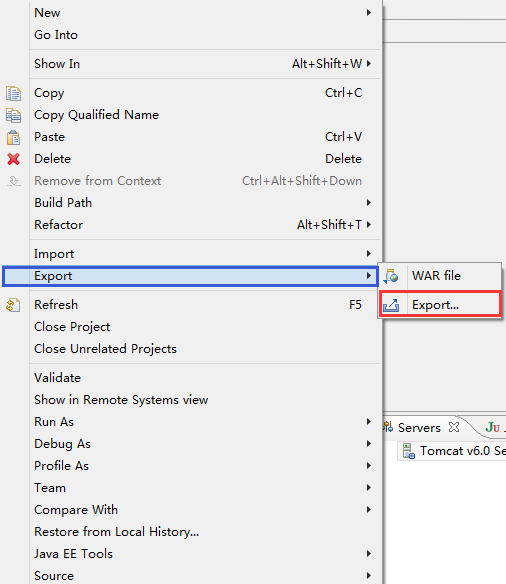This screenshot has height=584, width=506.
Task: Expand the arrow beside Show In
Action: pos(369,64)
